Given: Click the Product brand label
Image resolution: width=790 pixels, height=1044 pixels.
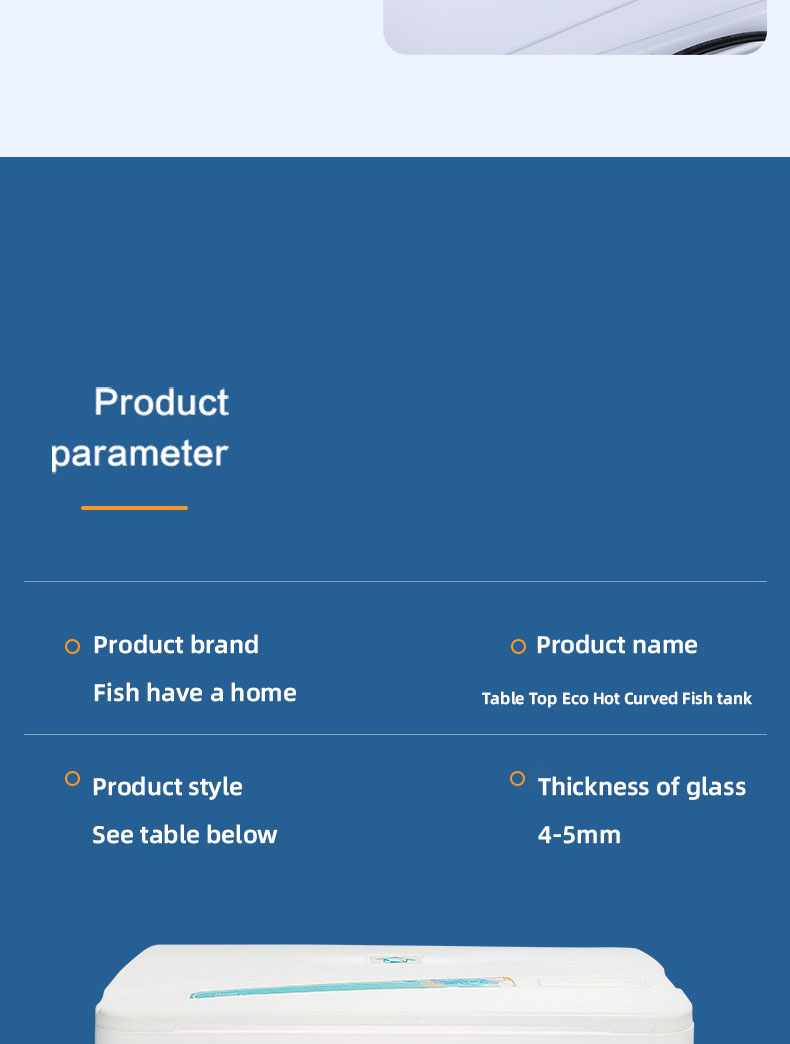Looking at the screenshot, I should pyautogui.click(x=176, y=645).
